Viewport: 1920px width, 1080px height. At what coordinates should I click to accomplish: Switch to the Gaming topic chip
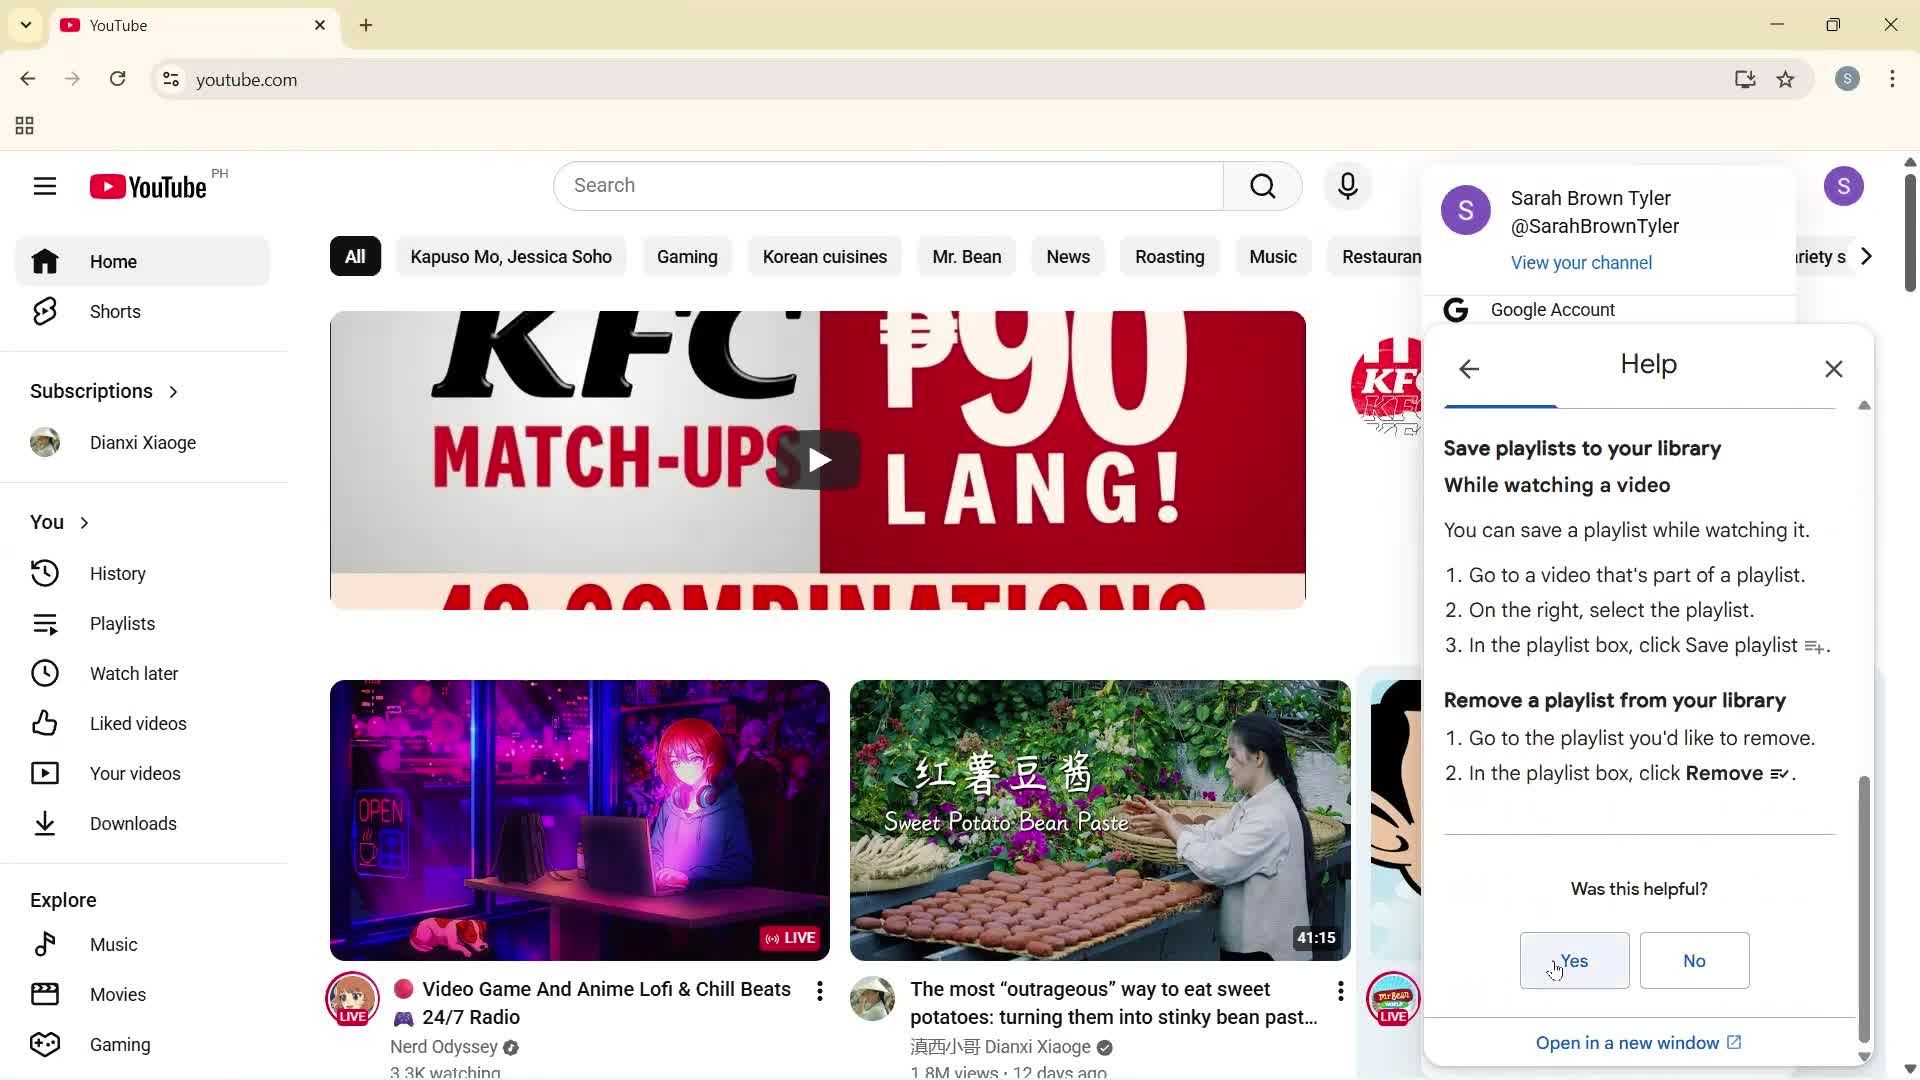coord(687,256)
